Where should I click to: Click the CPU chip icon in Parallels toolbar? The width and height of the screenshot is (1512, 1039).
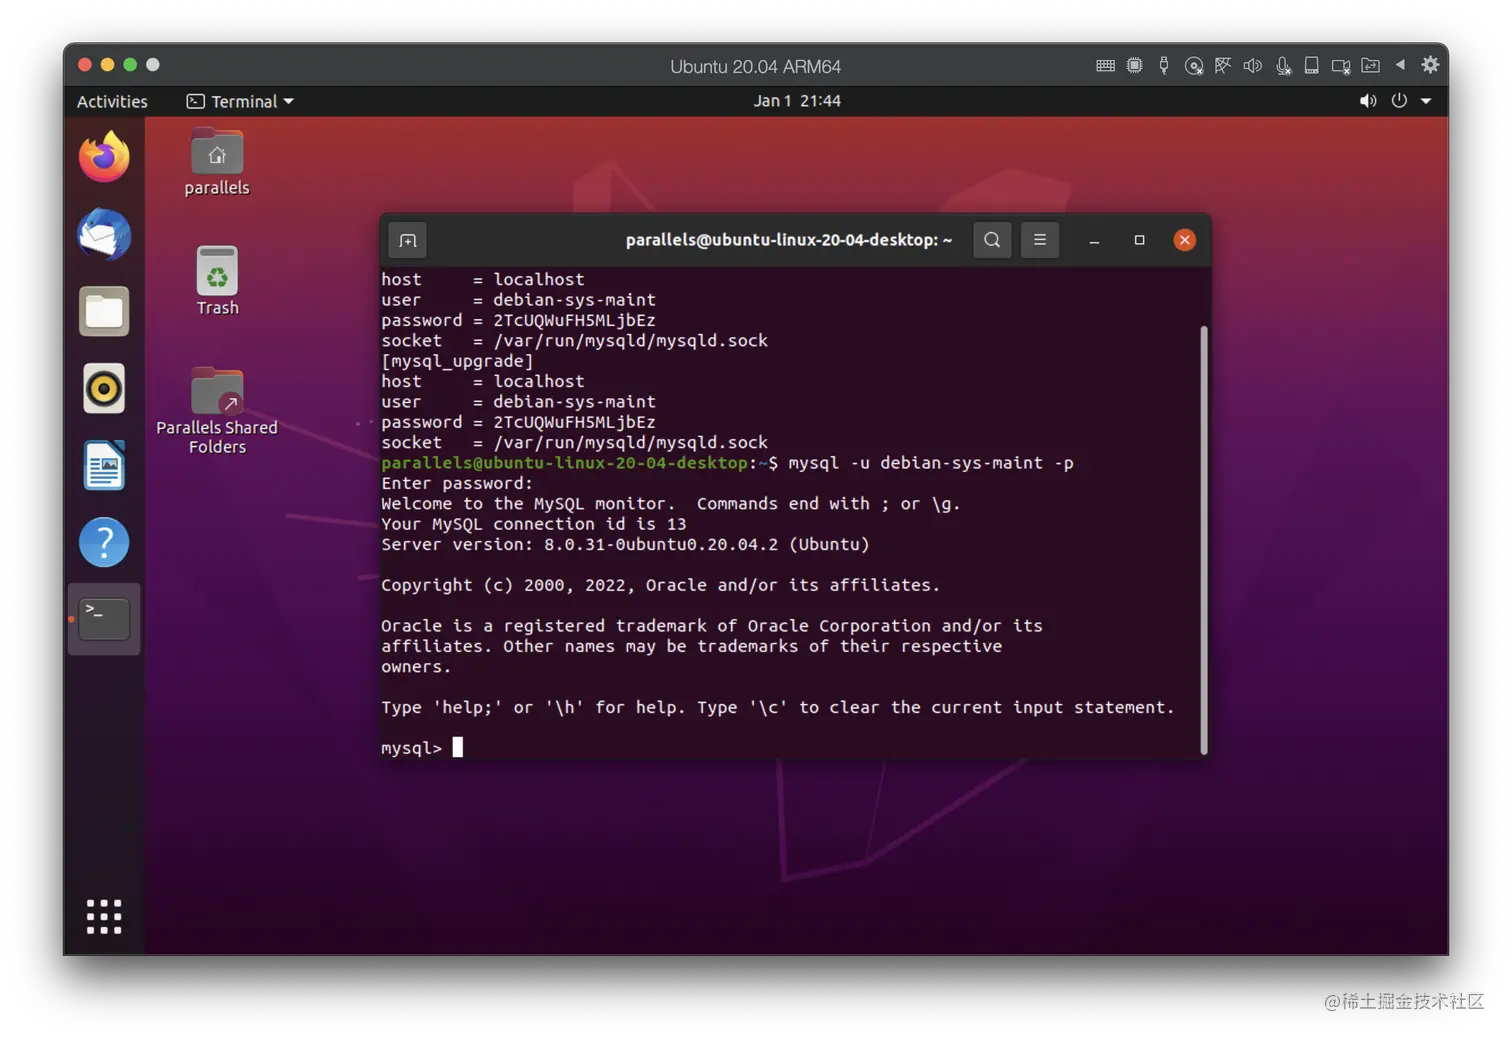click(x=1134, y=66)
